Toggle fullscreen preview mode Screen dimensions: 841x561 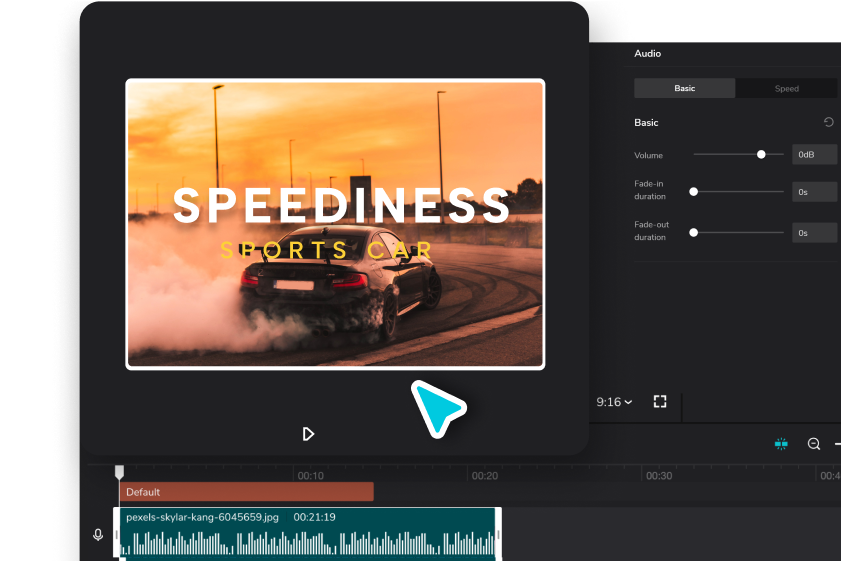[660, 402]
